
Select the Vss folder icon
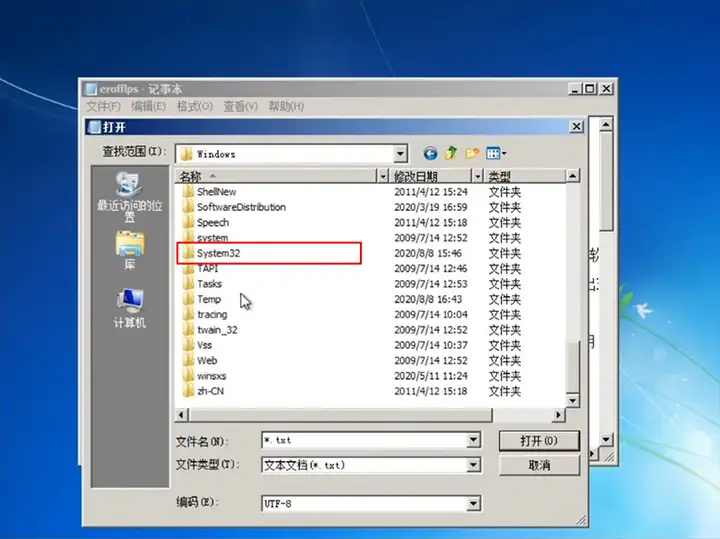coord(188,345)
